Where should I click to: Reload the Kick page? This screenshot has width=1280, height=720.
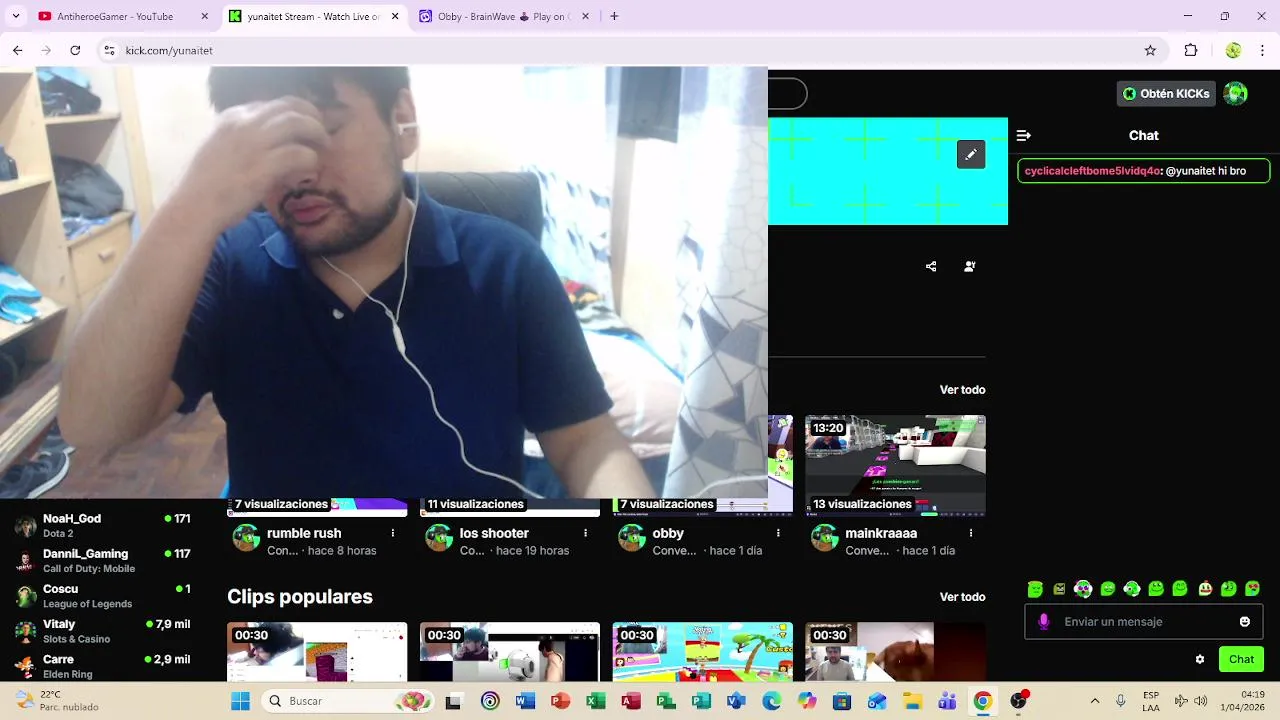tap(75, 50)
